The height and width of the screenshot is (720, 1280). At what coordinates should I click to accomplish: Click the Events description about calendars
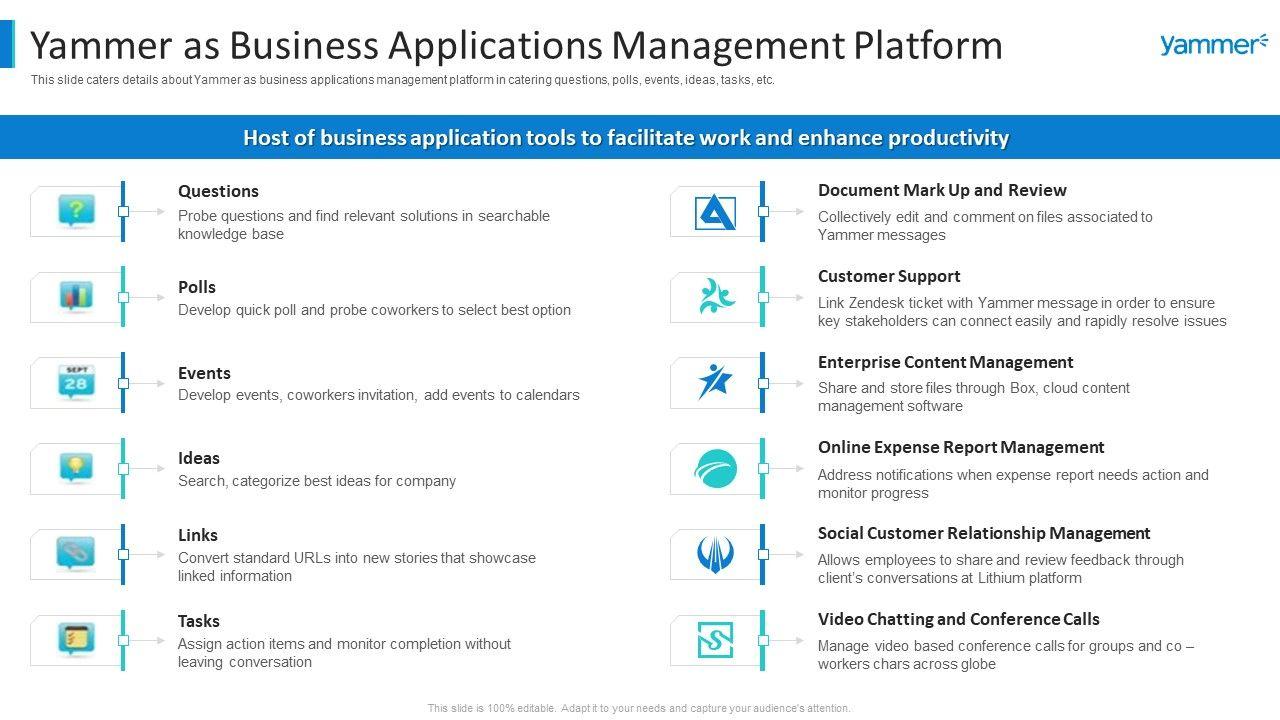tap(379, 395)
